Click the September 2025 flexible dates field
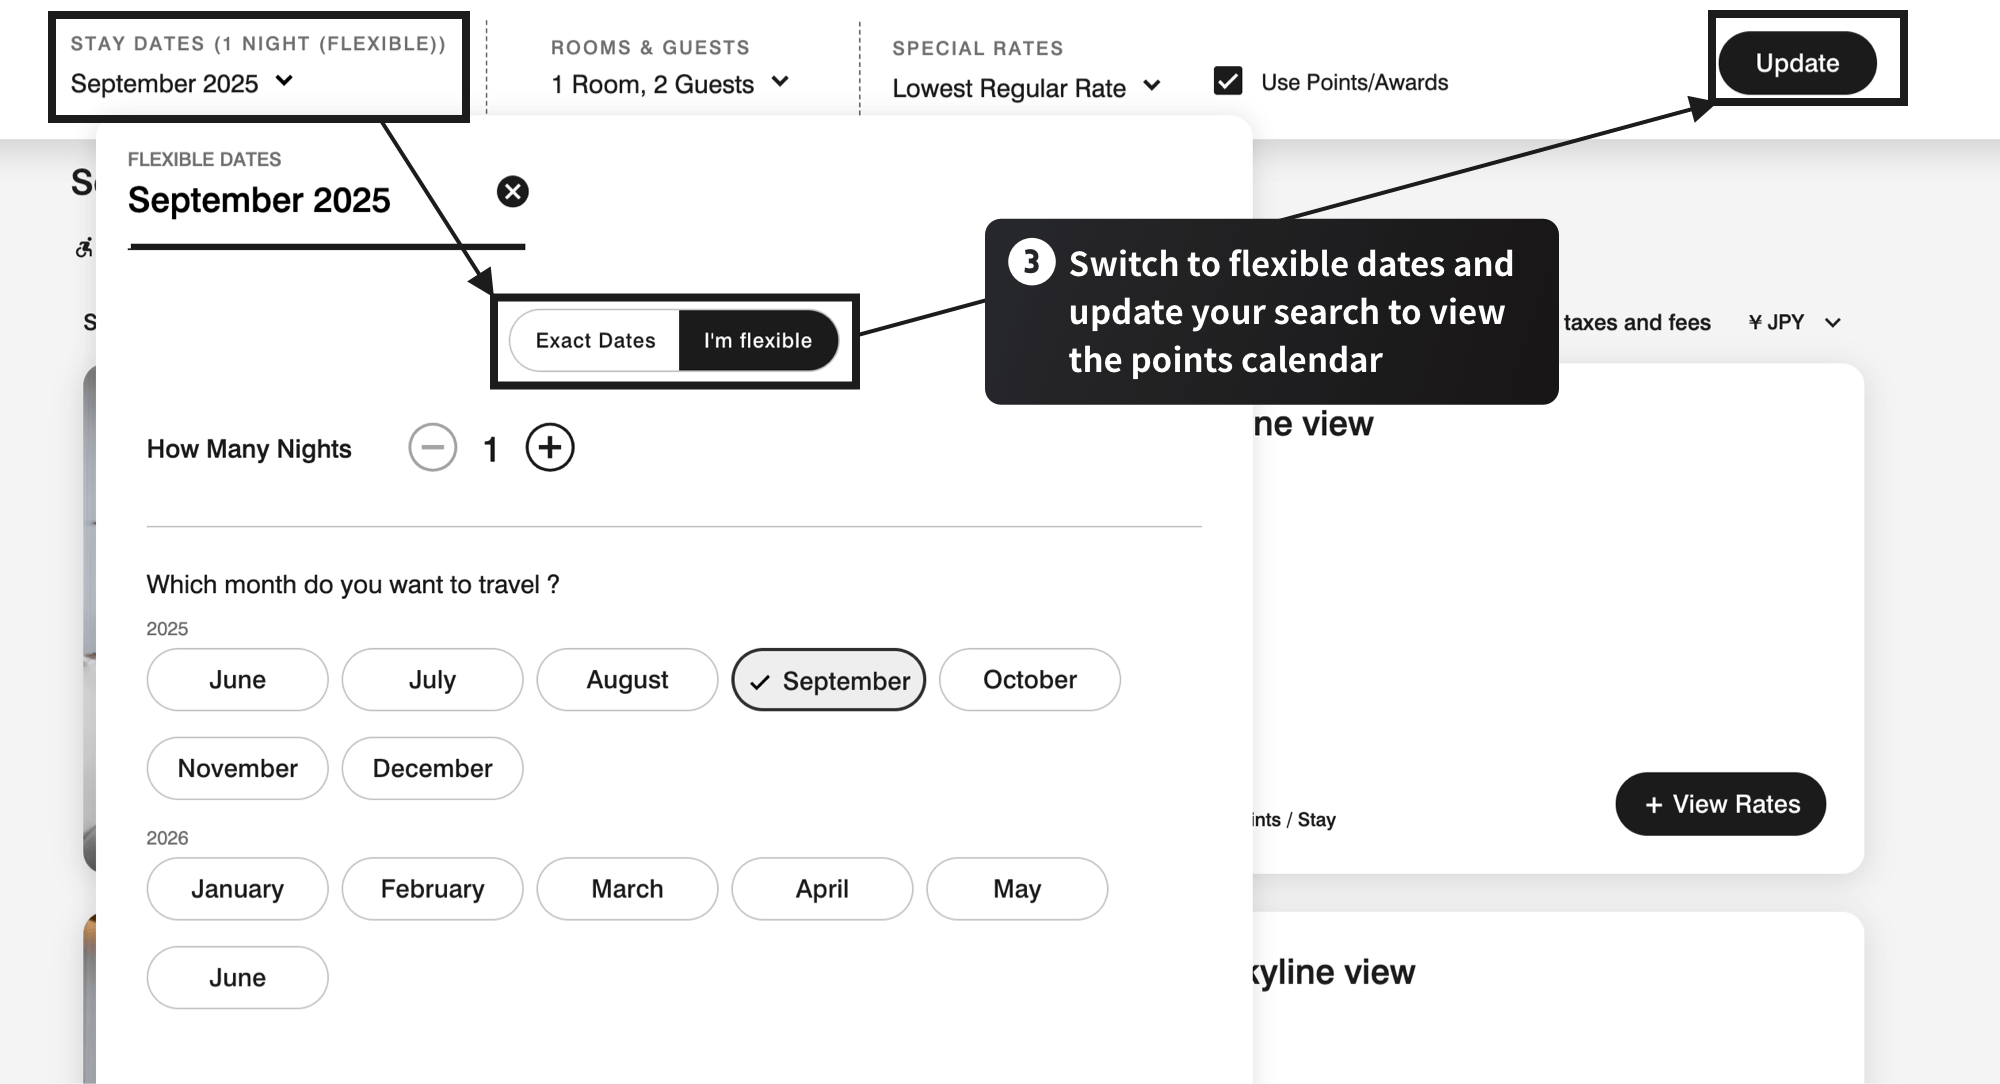This screenshot has height=1084, width=2000. click(x=259, y=200)
